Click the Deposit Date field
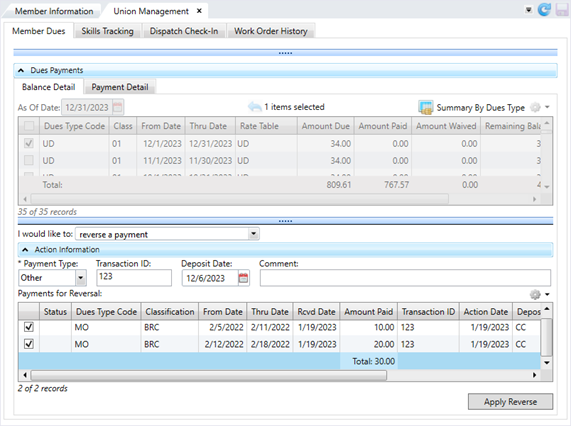Screen dimensions: 571x426 210,279
